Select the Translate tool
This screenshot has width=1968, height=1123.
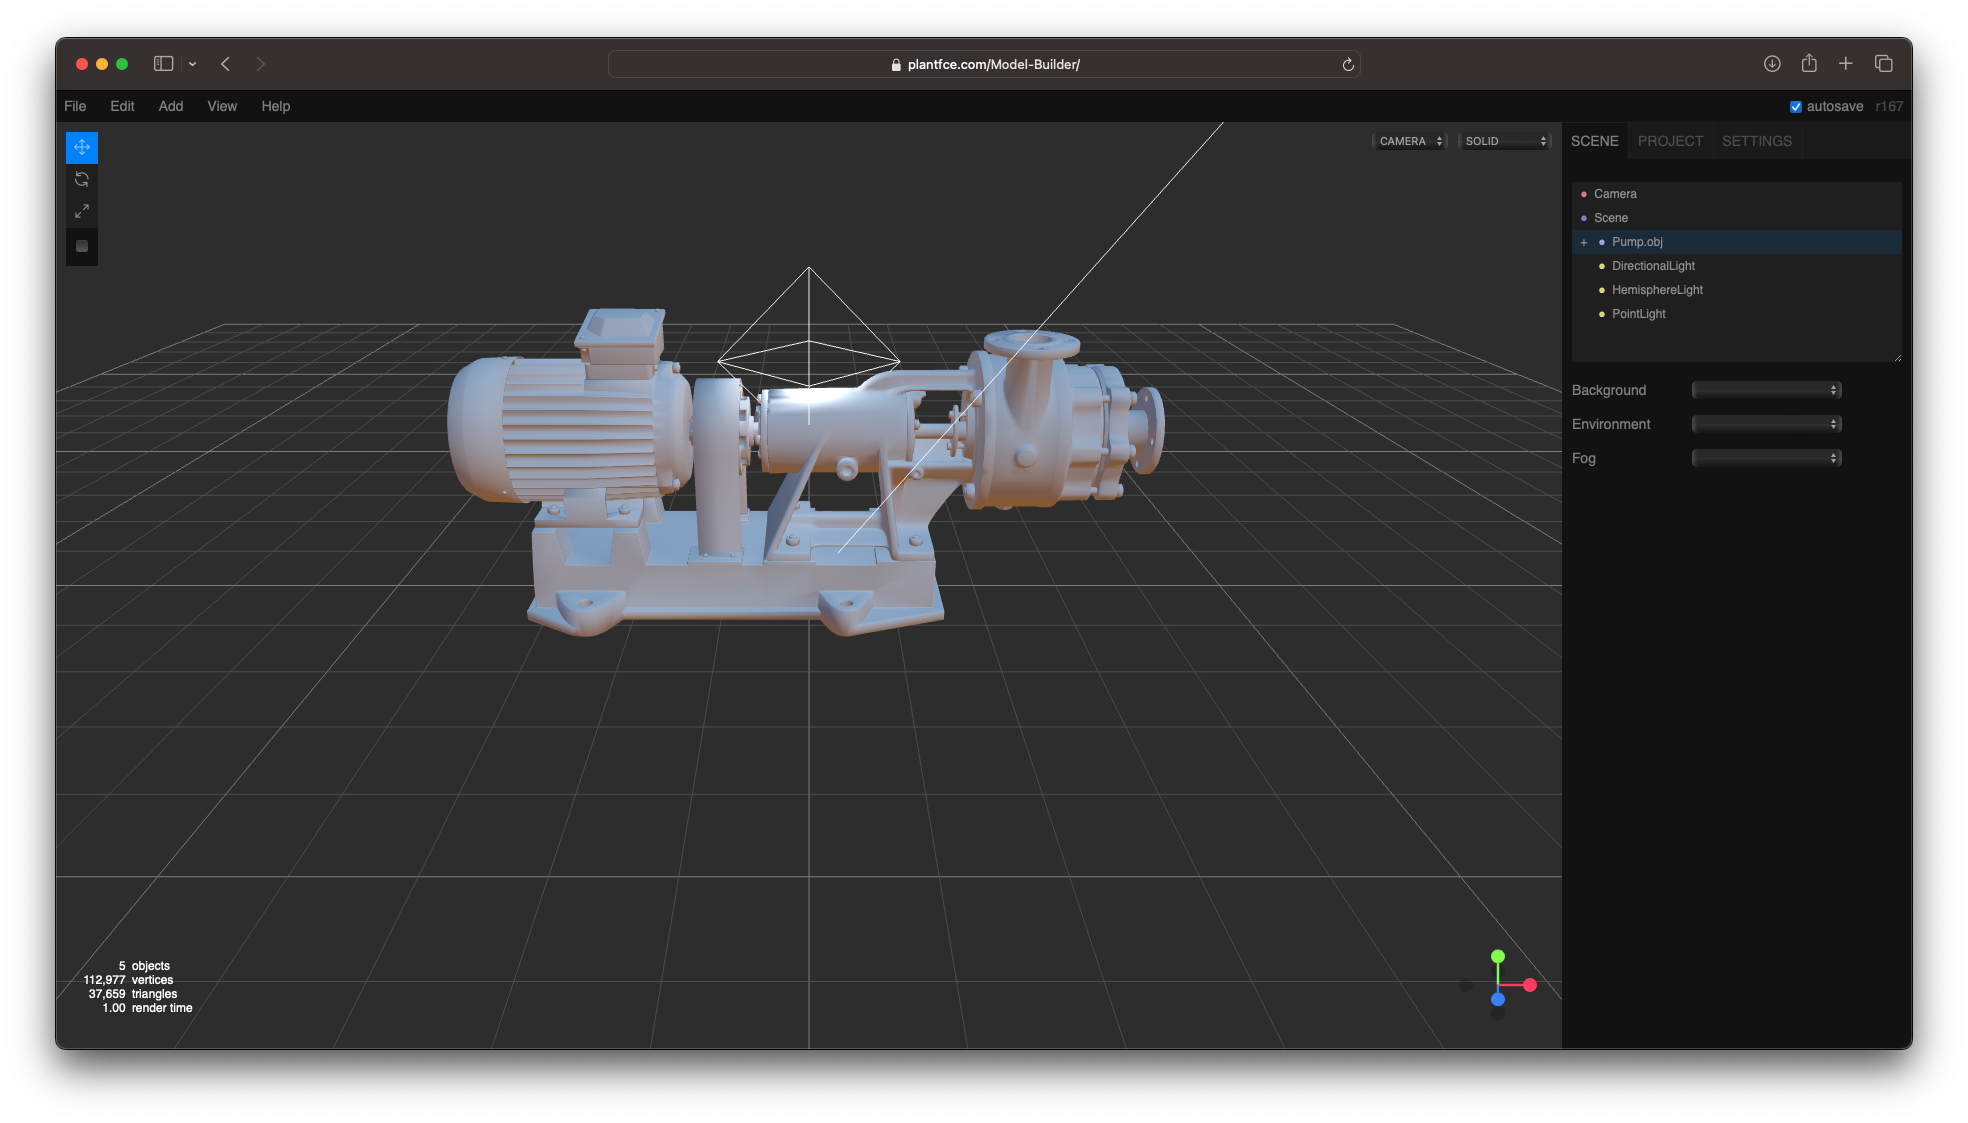pyautogui.click(x=82, y=147)
